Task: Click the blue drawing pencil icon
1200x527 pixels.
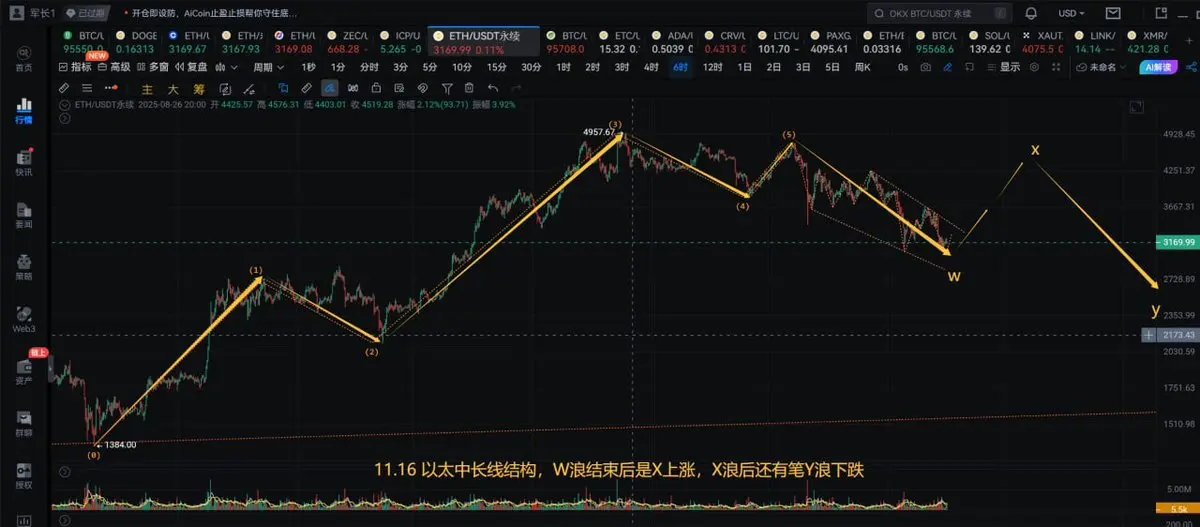Action: click(949, 67)
